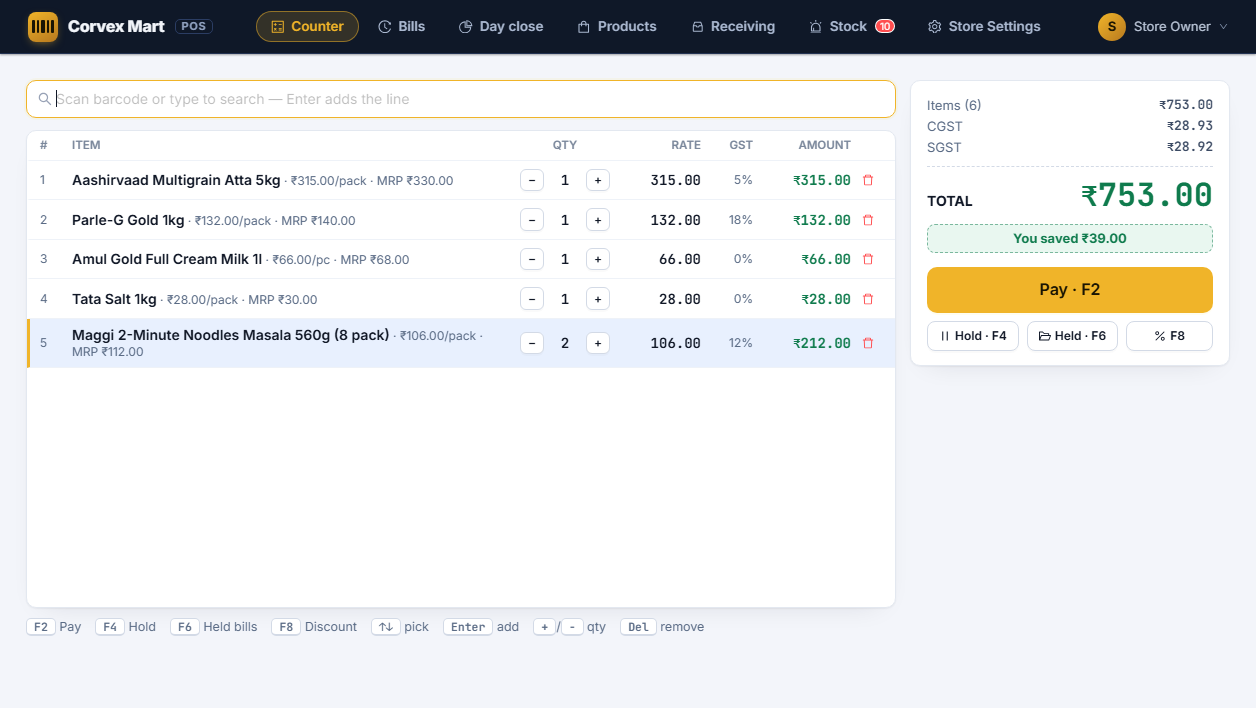Focus the barcode scan search field
This screenshot has width=1256, height=708.
click(x=461, y=99)
